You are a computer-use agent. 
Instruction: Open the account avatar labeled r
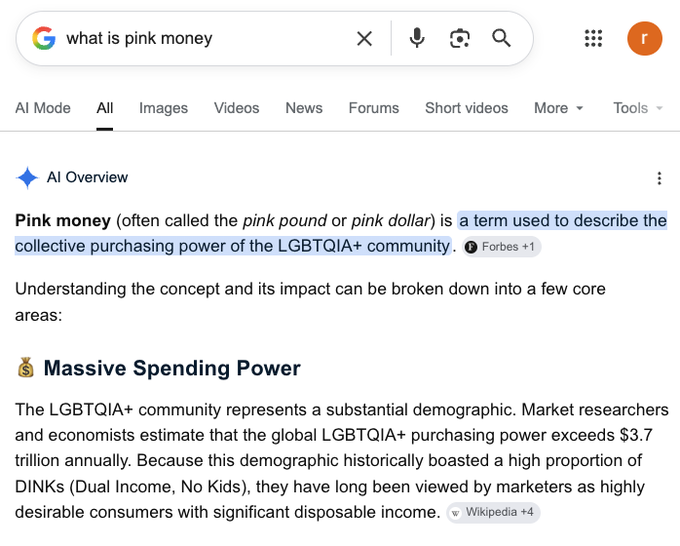(644, 38)
